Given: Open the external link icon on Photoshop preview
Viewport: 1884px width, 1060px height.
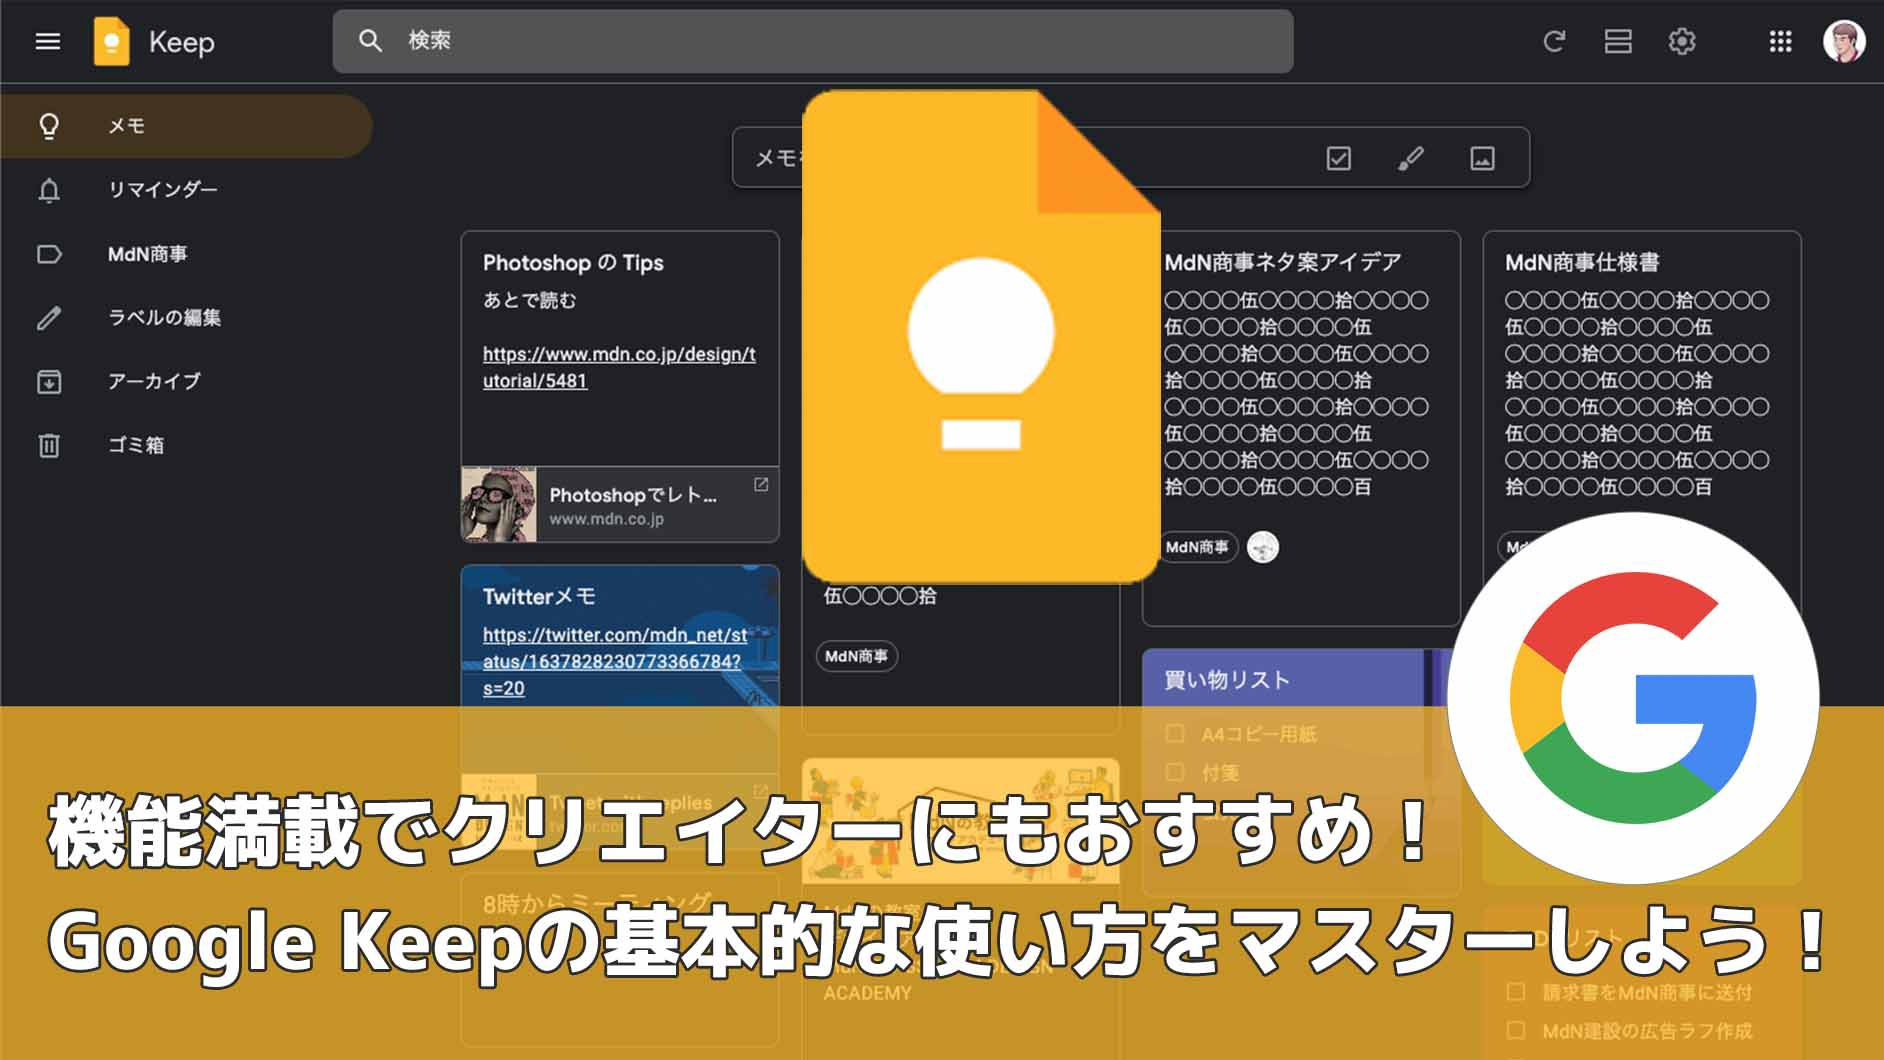Looking at the screenshot, I should 761,484.
